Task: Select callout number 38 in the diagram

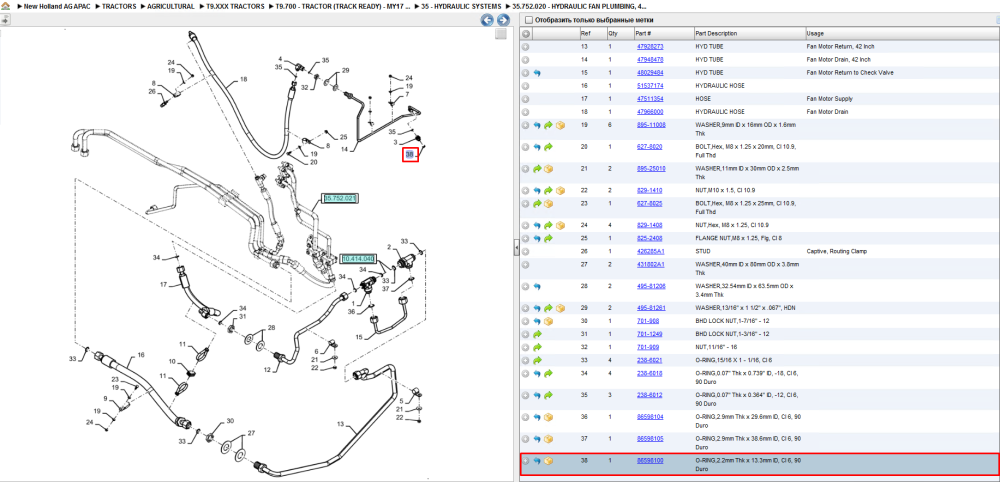Action: point(410,154)
